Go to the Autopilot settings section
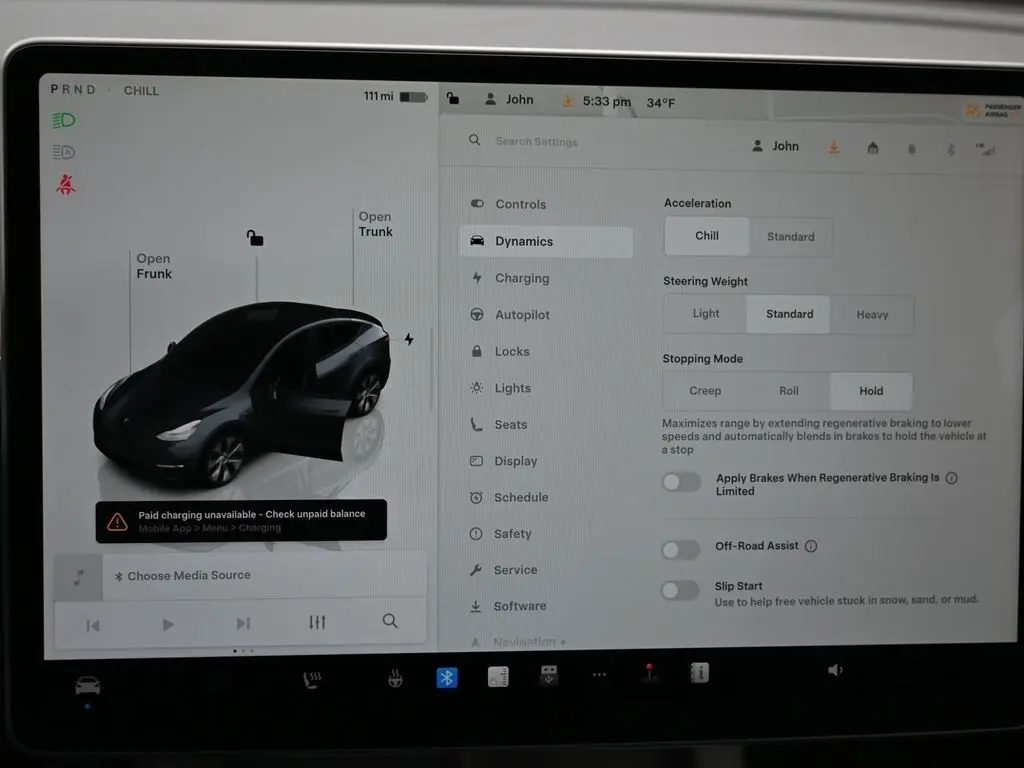1024x768 pixels. pyautogui.click(x=521, y=315)
